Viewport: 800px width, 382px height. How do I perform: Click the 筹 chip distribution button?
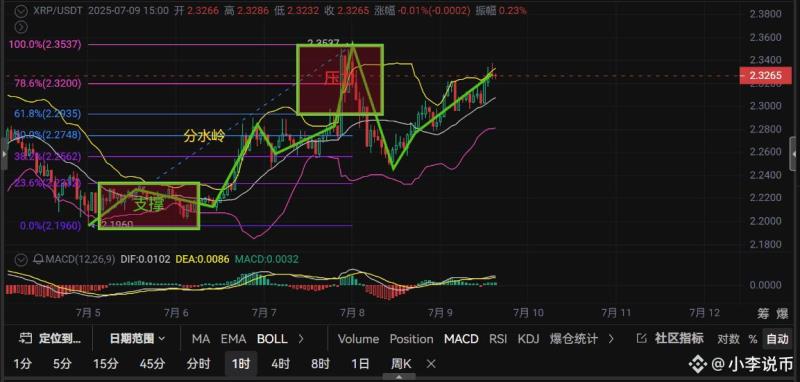(x=763, y=314)
